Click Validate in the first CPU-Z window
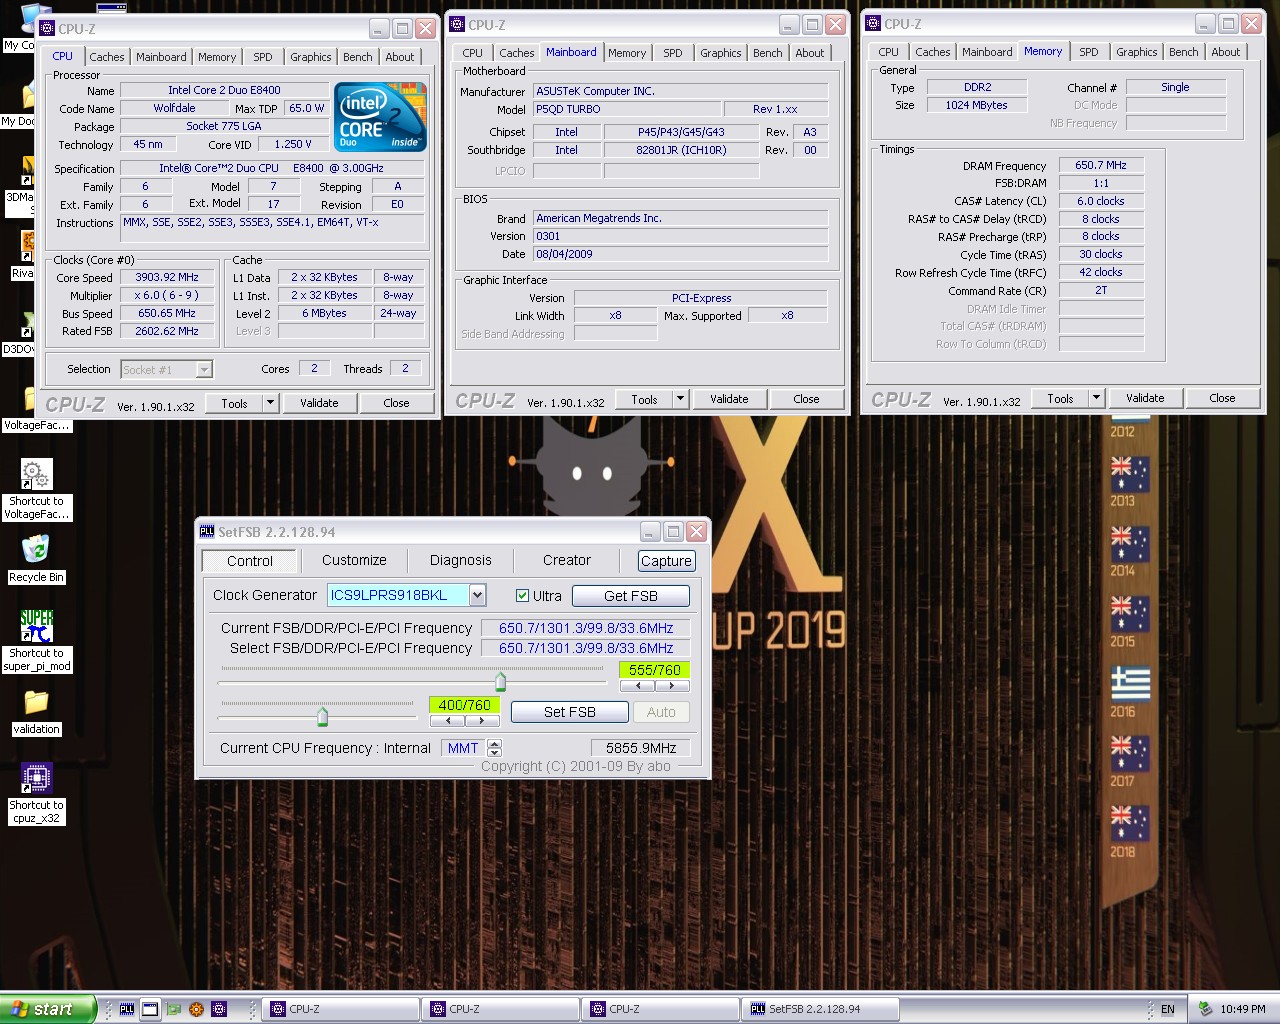 tap(319, 403)
